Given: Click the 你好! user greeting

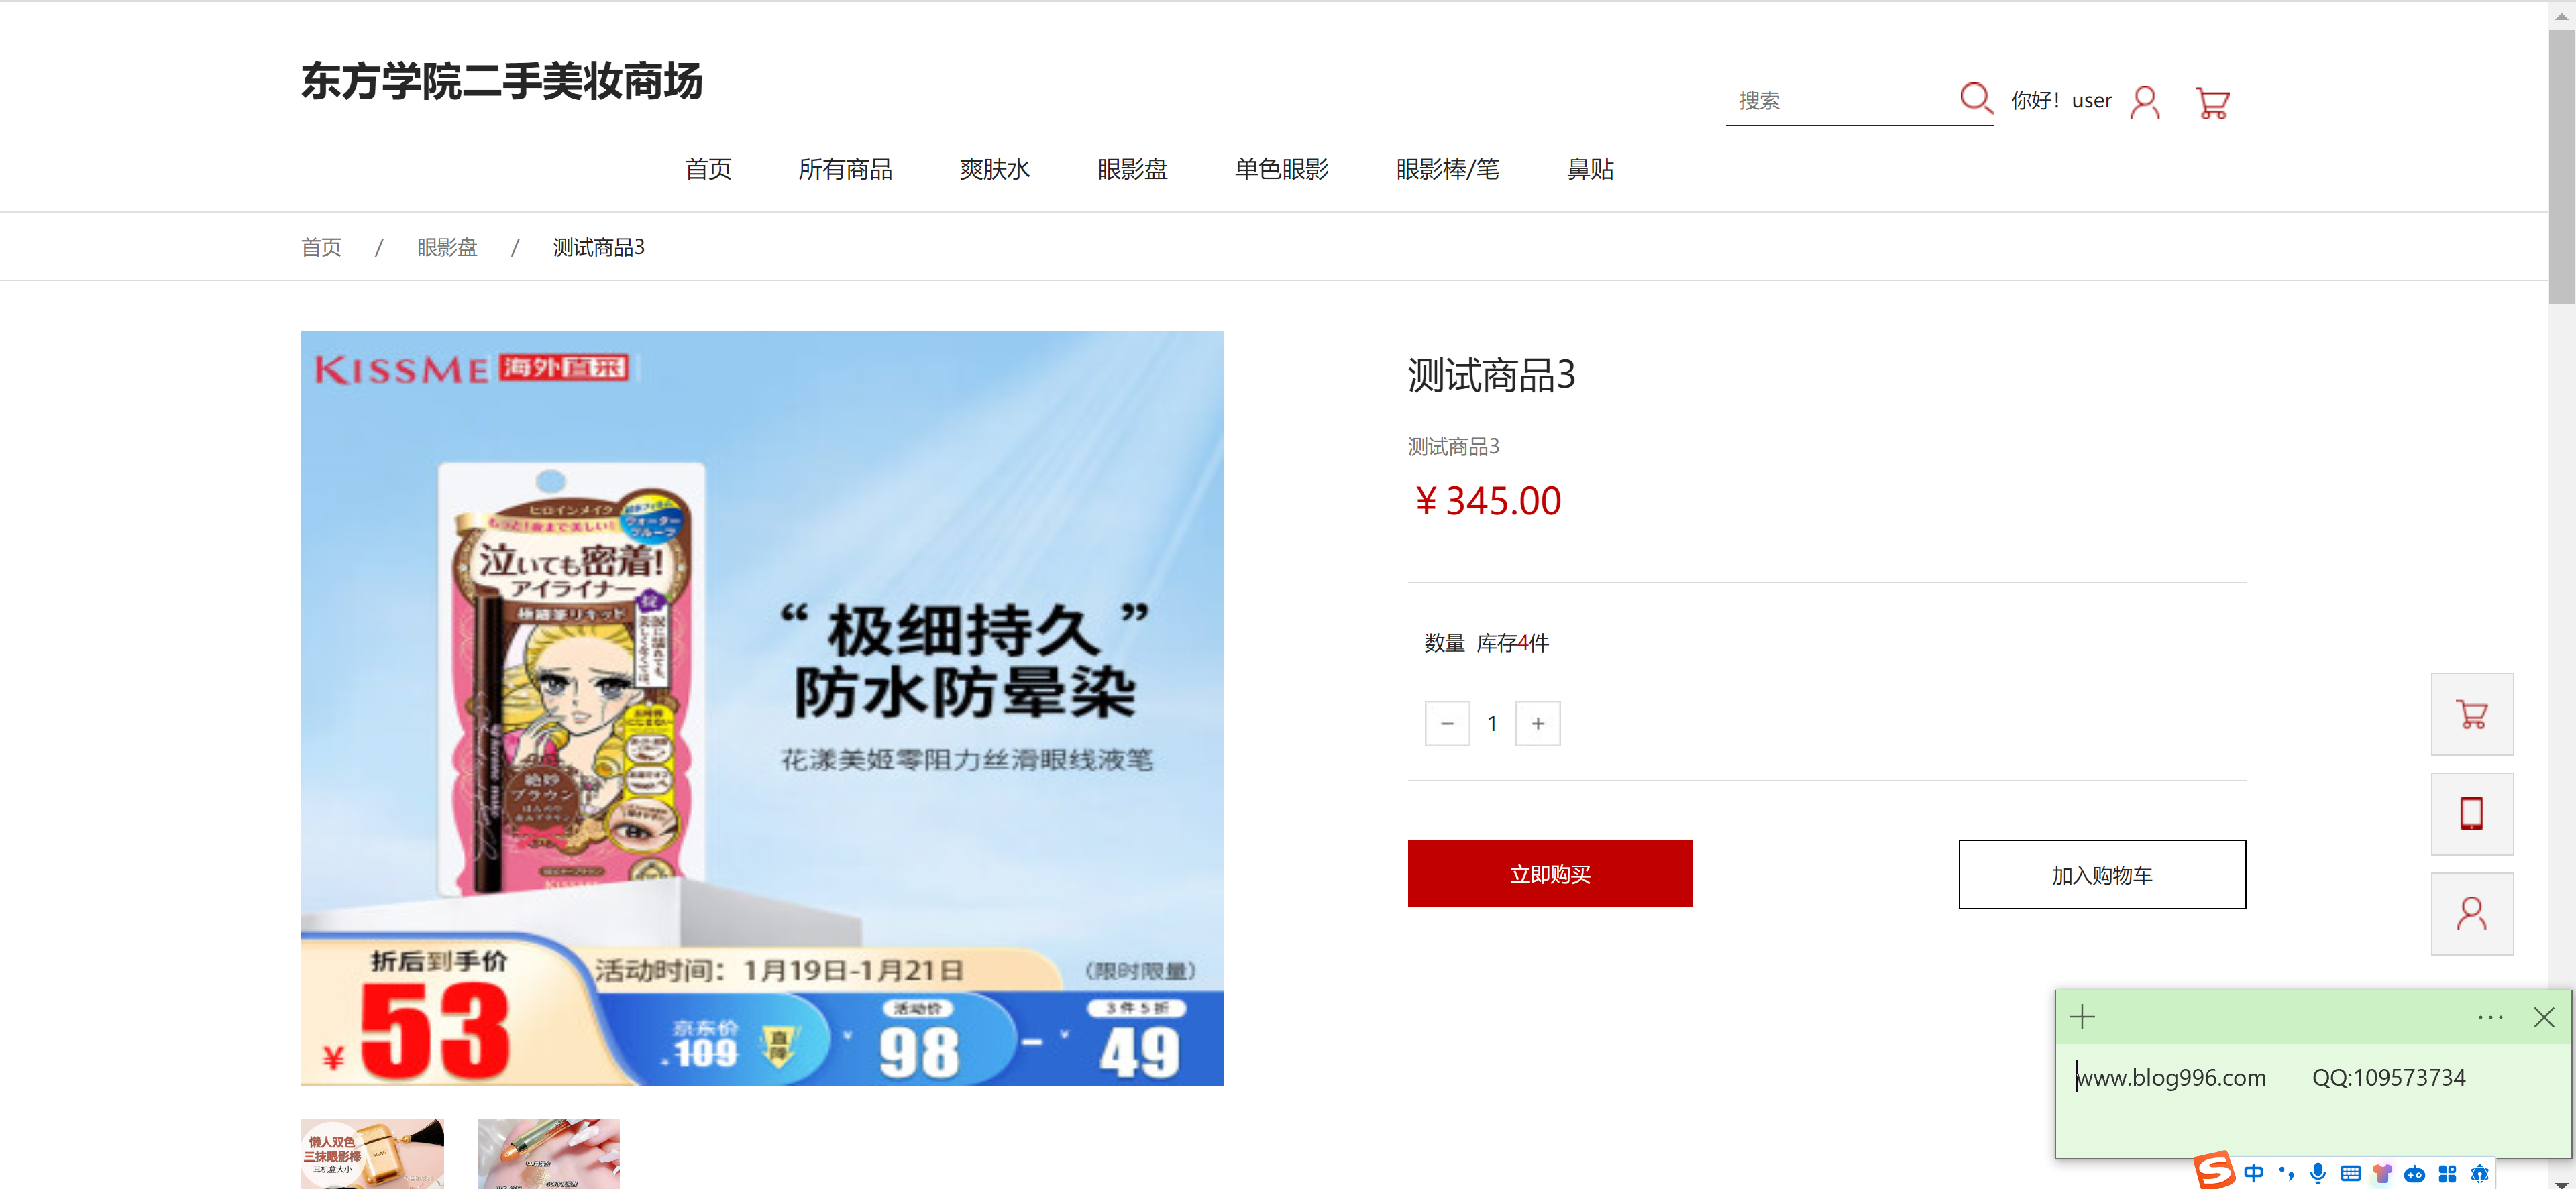Looking at the screenshot, I should pyautogui.click(x=2062, y=101).
